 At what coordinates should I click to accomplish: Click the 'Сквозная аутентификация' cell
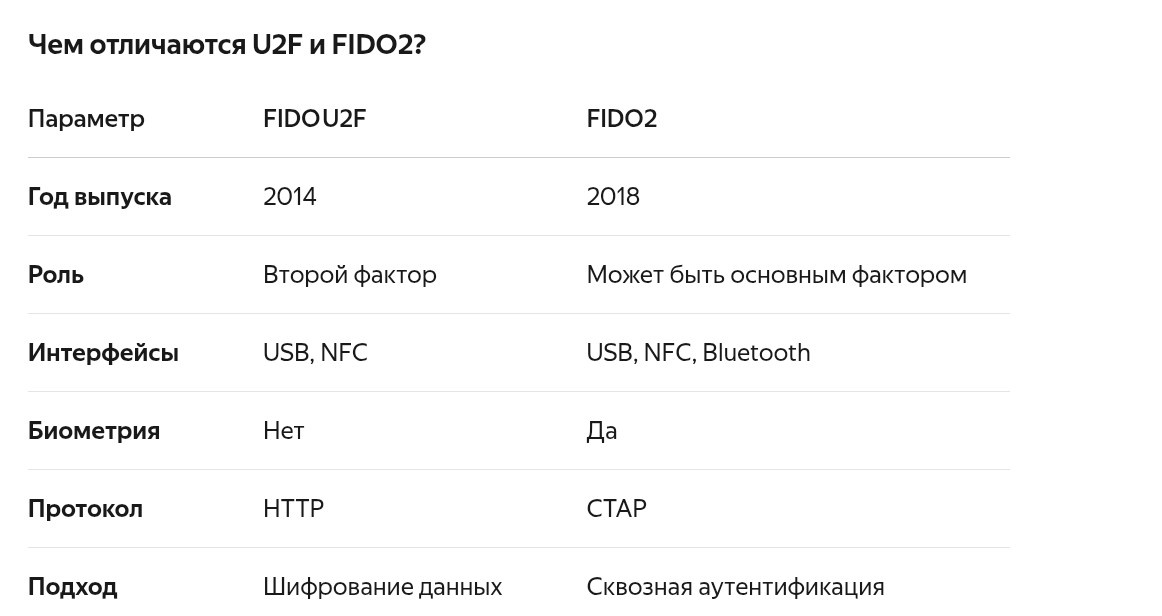click(x=735, y=587)
